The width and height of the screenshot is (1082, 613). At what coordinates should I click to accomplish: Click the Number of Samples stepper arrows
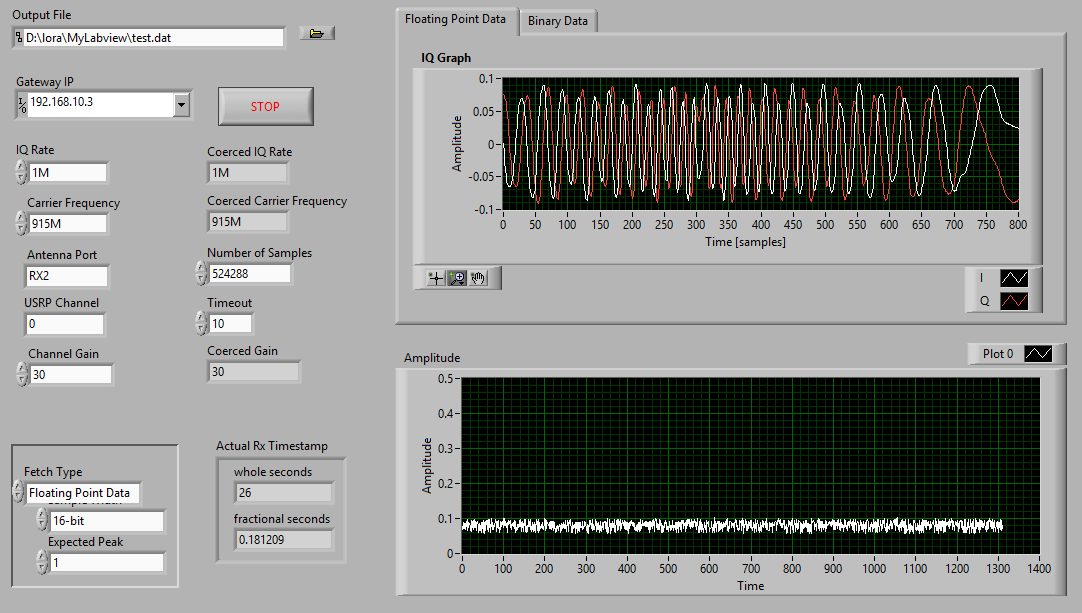click(x=201, y=274)
